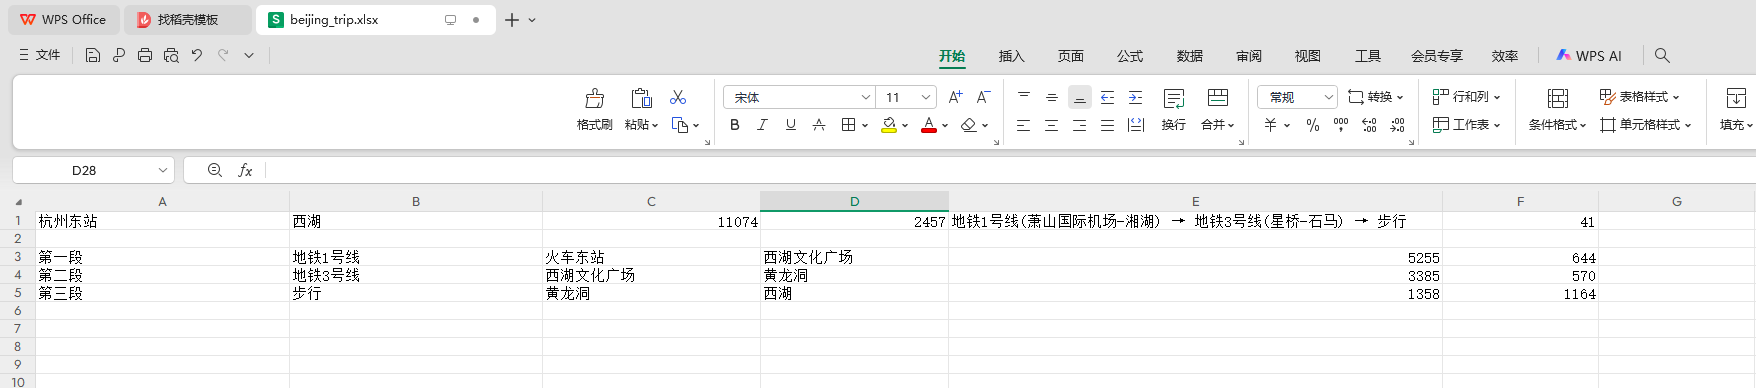
Task: Click the Format Painter (格式刷) brush icon
Action: point(594,98)
